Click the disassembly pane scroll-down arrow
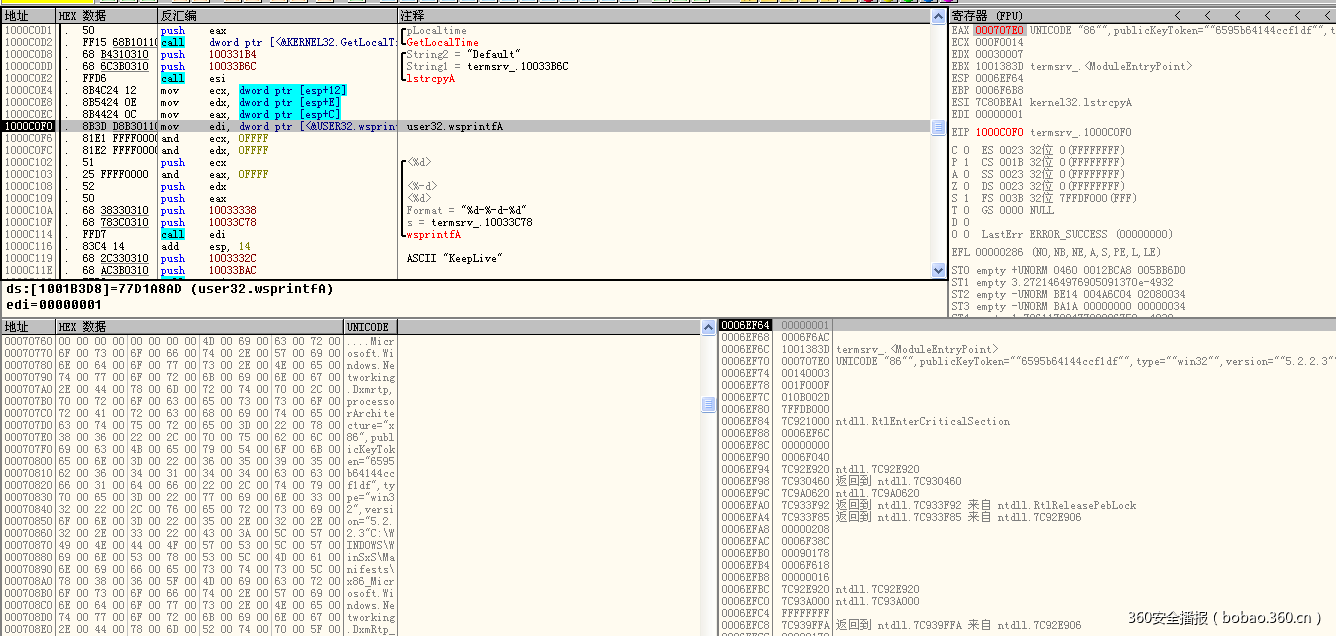 938,270
